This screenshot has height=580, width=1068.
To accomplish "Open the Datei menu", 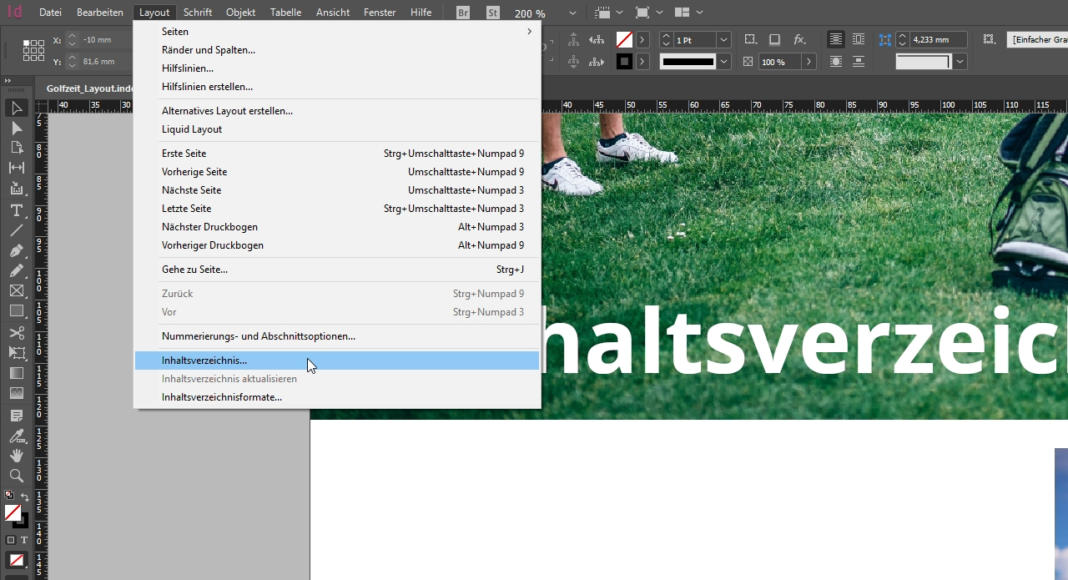I will [50, 12].
